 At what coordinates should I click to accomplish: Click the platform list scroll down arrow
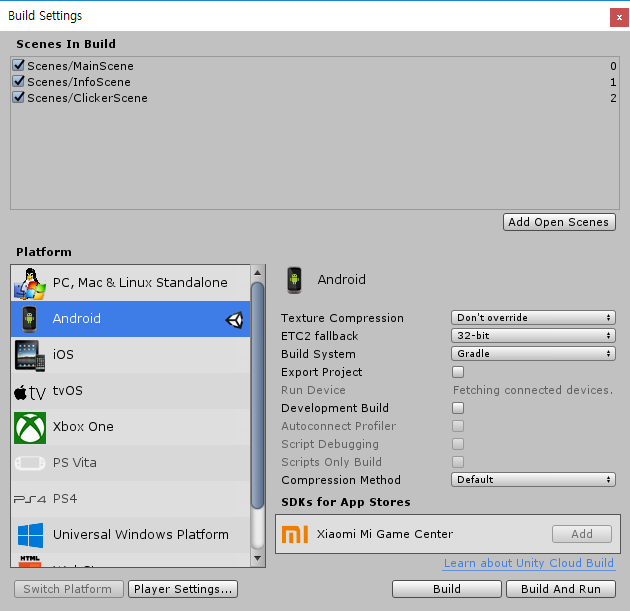[x=258, y=558]
